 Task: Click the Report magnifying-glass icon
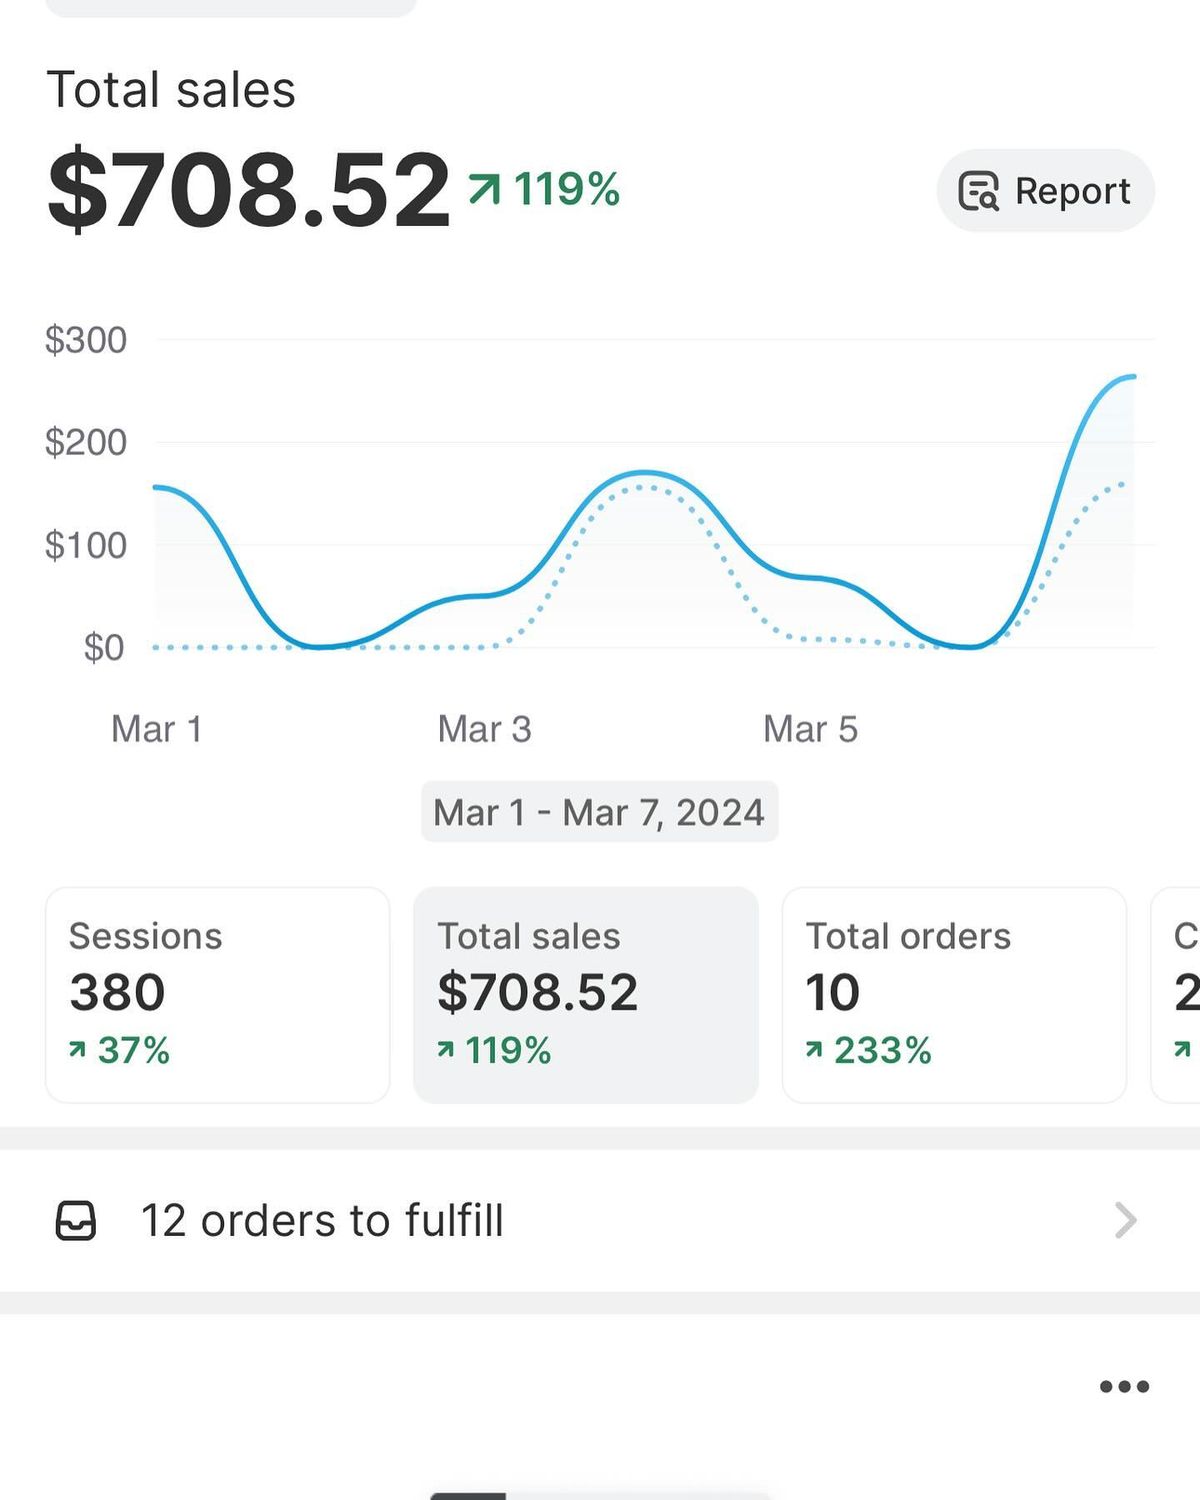[980, 190]
